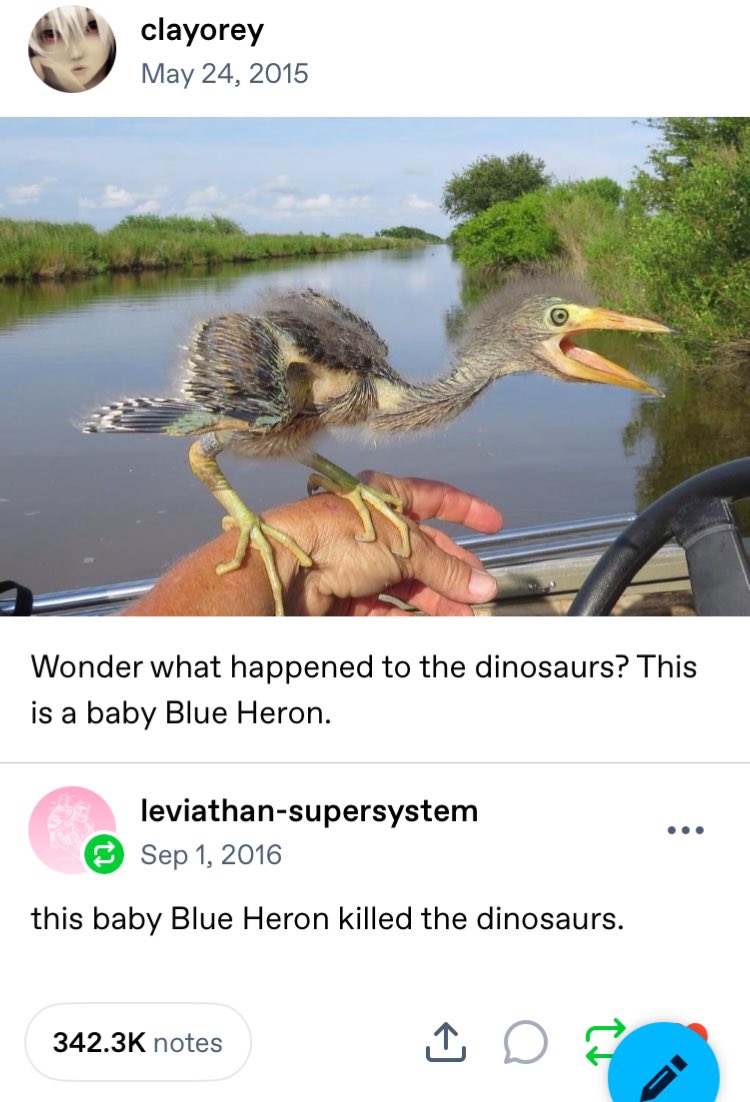
Task: Open the three-dot post options menu
Action: click(685, 830)
